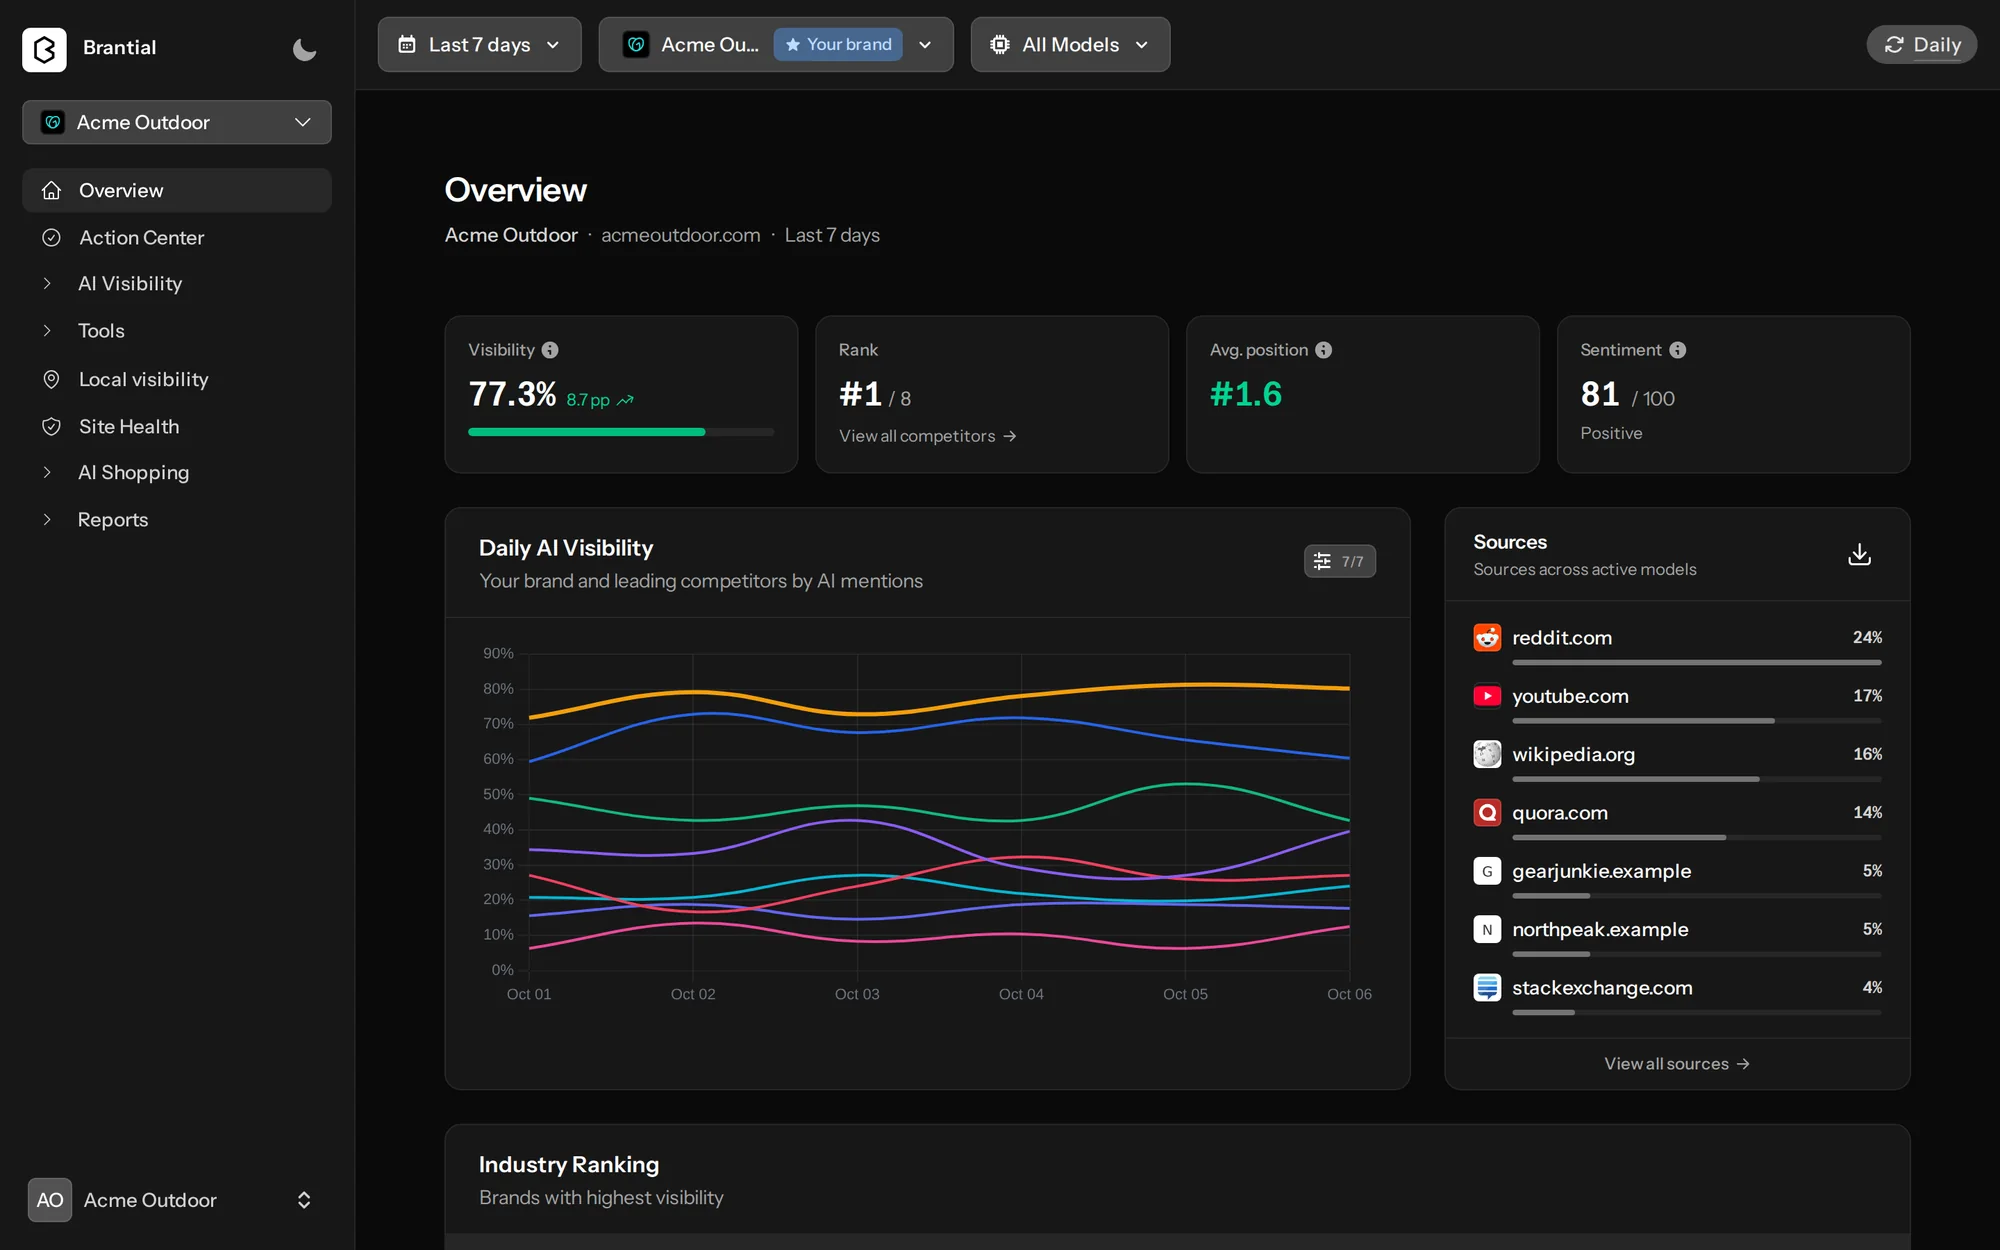Click the Your brand star badge
This screenshot has height=1250, width=2000.
point(838,44)
